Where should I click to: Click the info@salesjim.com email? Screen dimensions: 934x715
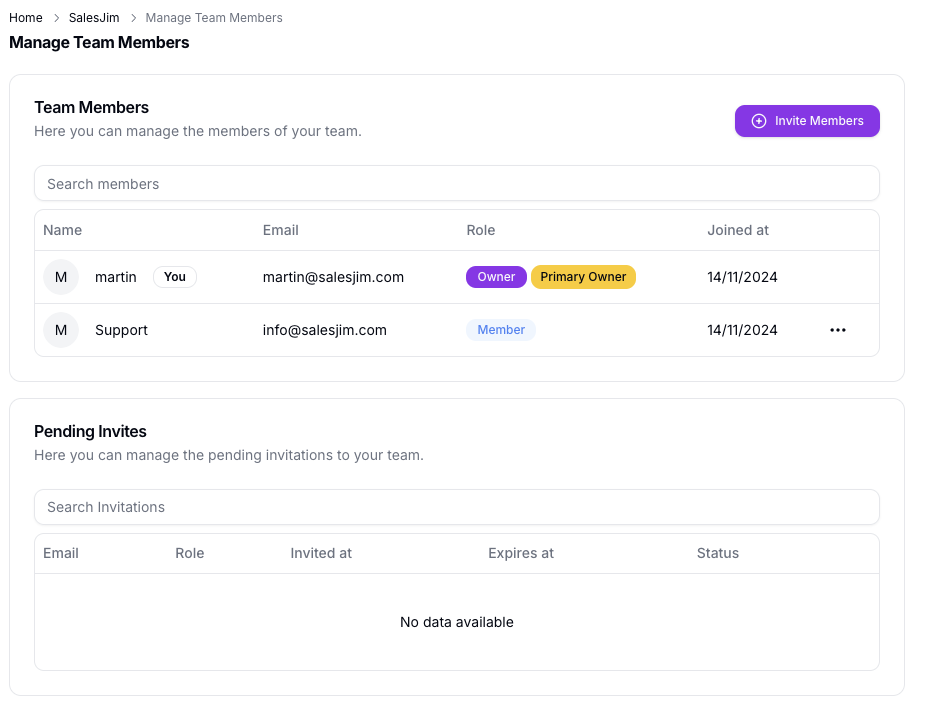(x=325, y=330)
